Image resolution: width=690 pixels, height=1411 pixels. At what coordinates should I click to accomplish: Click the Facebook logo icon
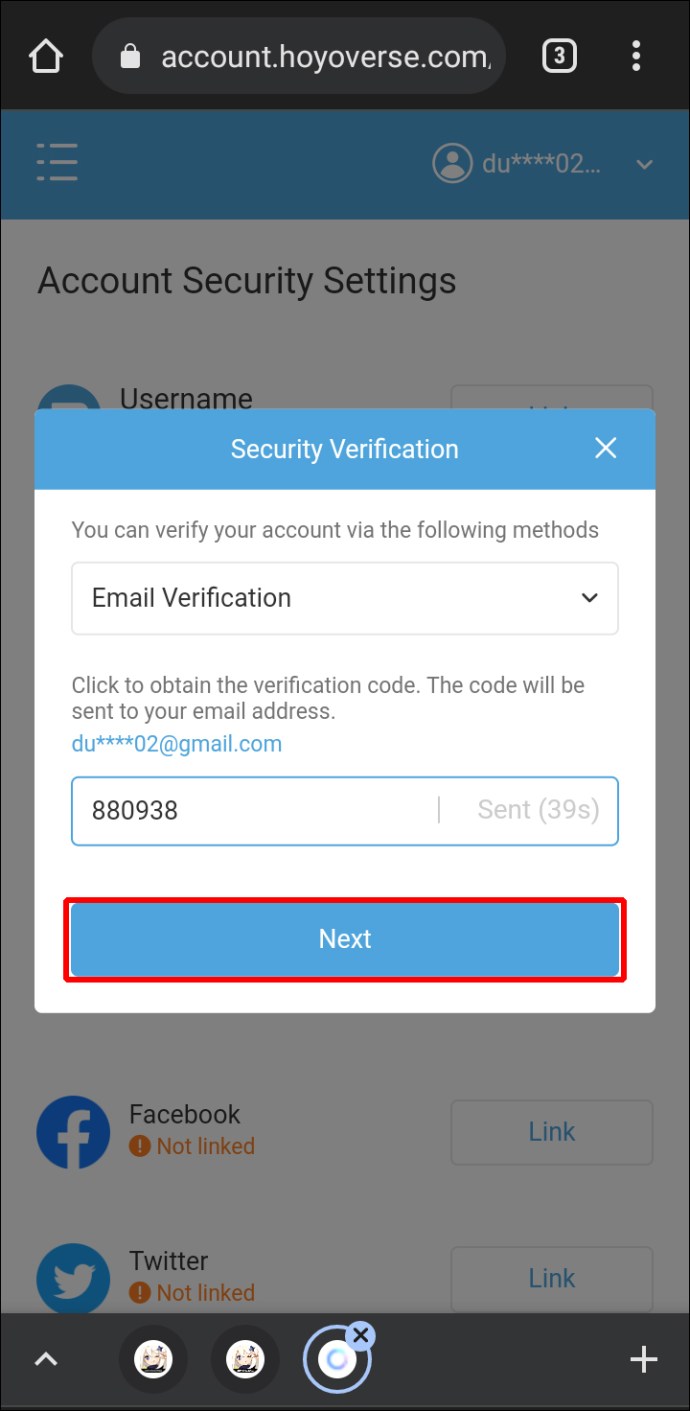[73, 1133]
